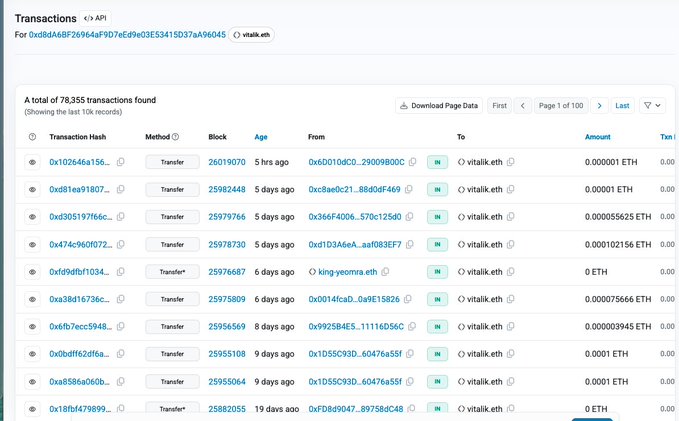
Task: Click Download Page Data button
Action: coord(439,106)
